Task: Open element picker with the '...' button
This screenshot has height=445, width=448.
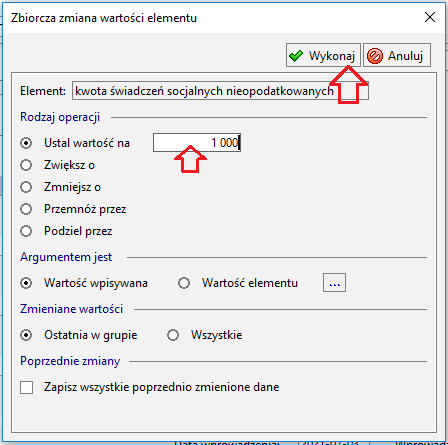Action: [x=334, y=283]
